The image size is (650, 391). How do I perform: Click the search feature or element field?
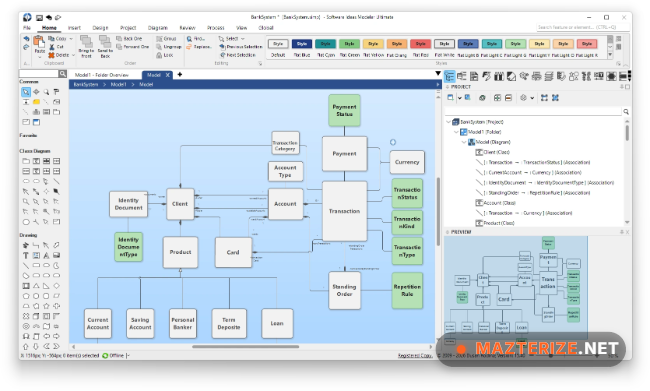[582, 27]
